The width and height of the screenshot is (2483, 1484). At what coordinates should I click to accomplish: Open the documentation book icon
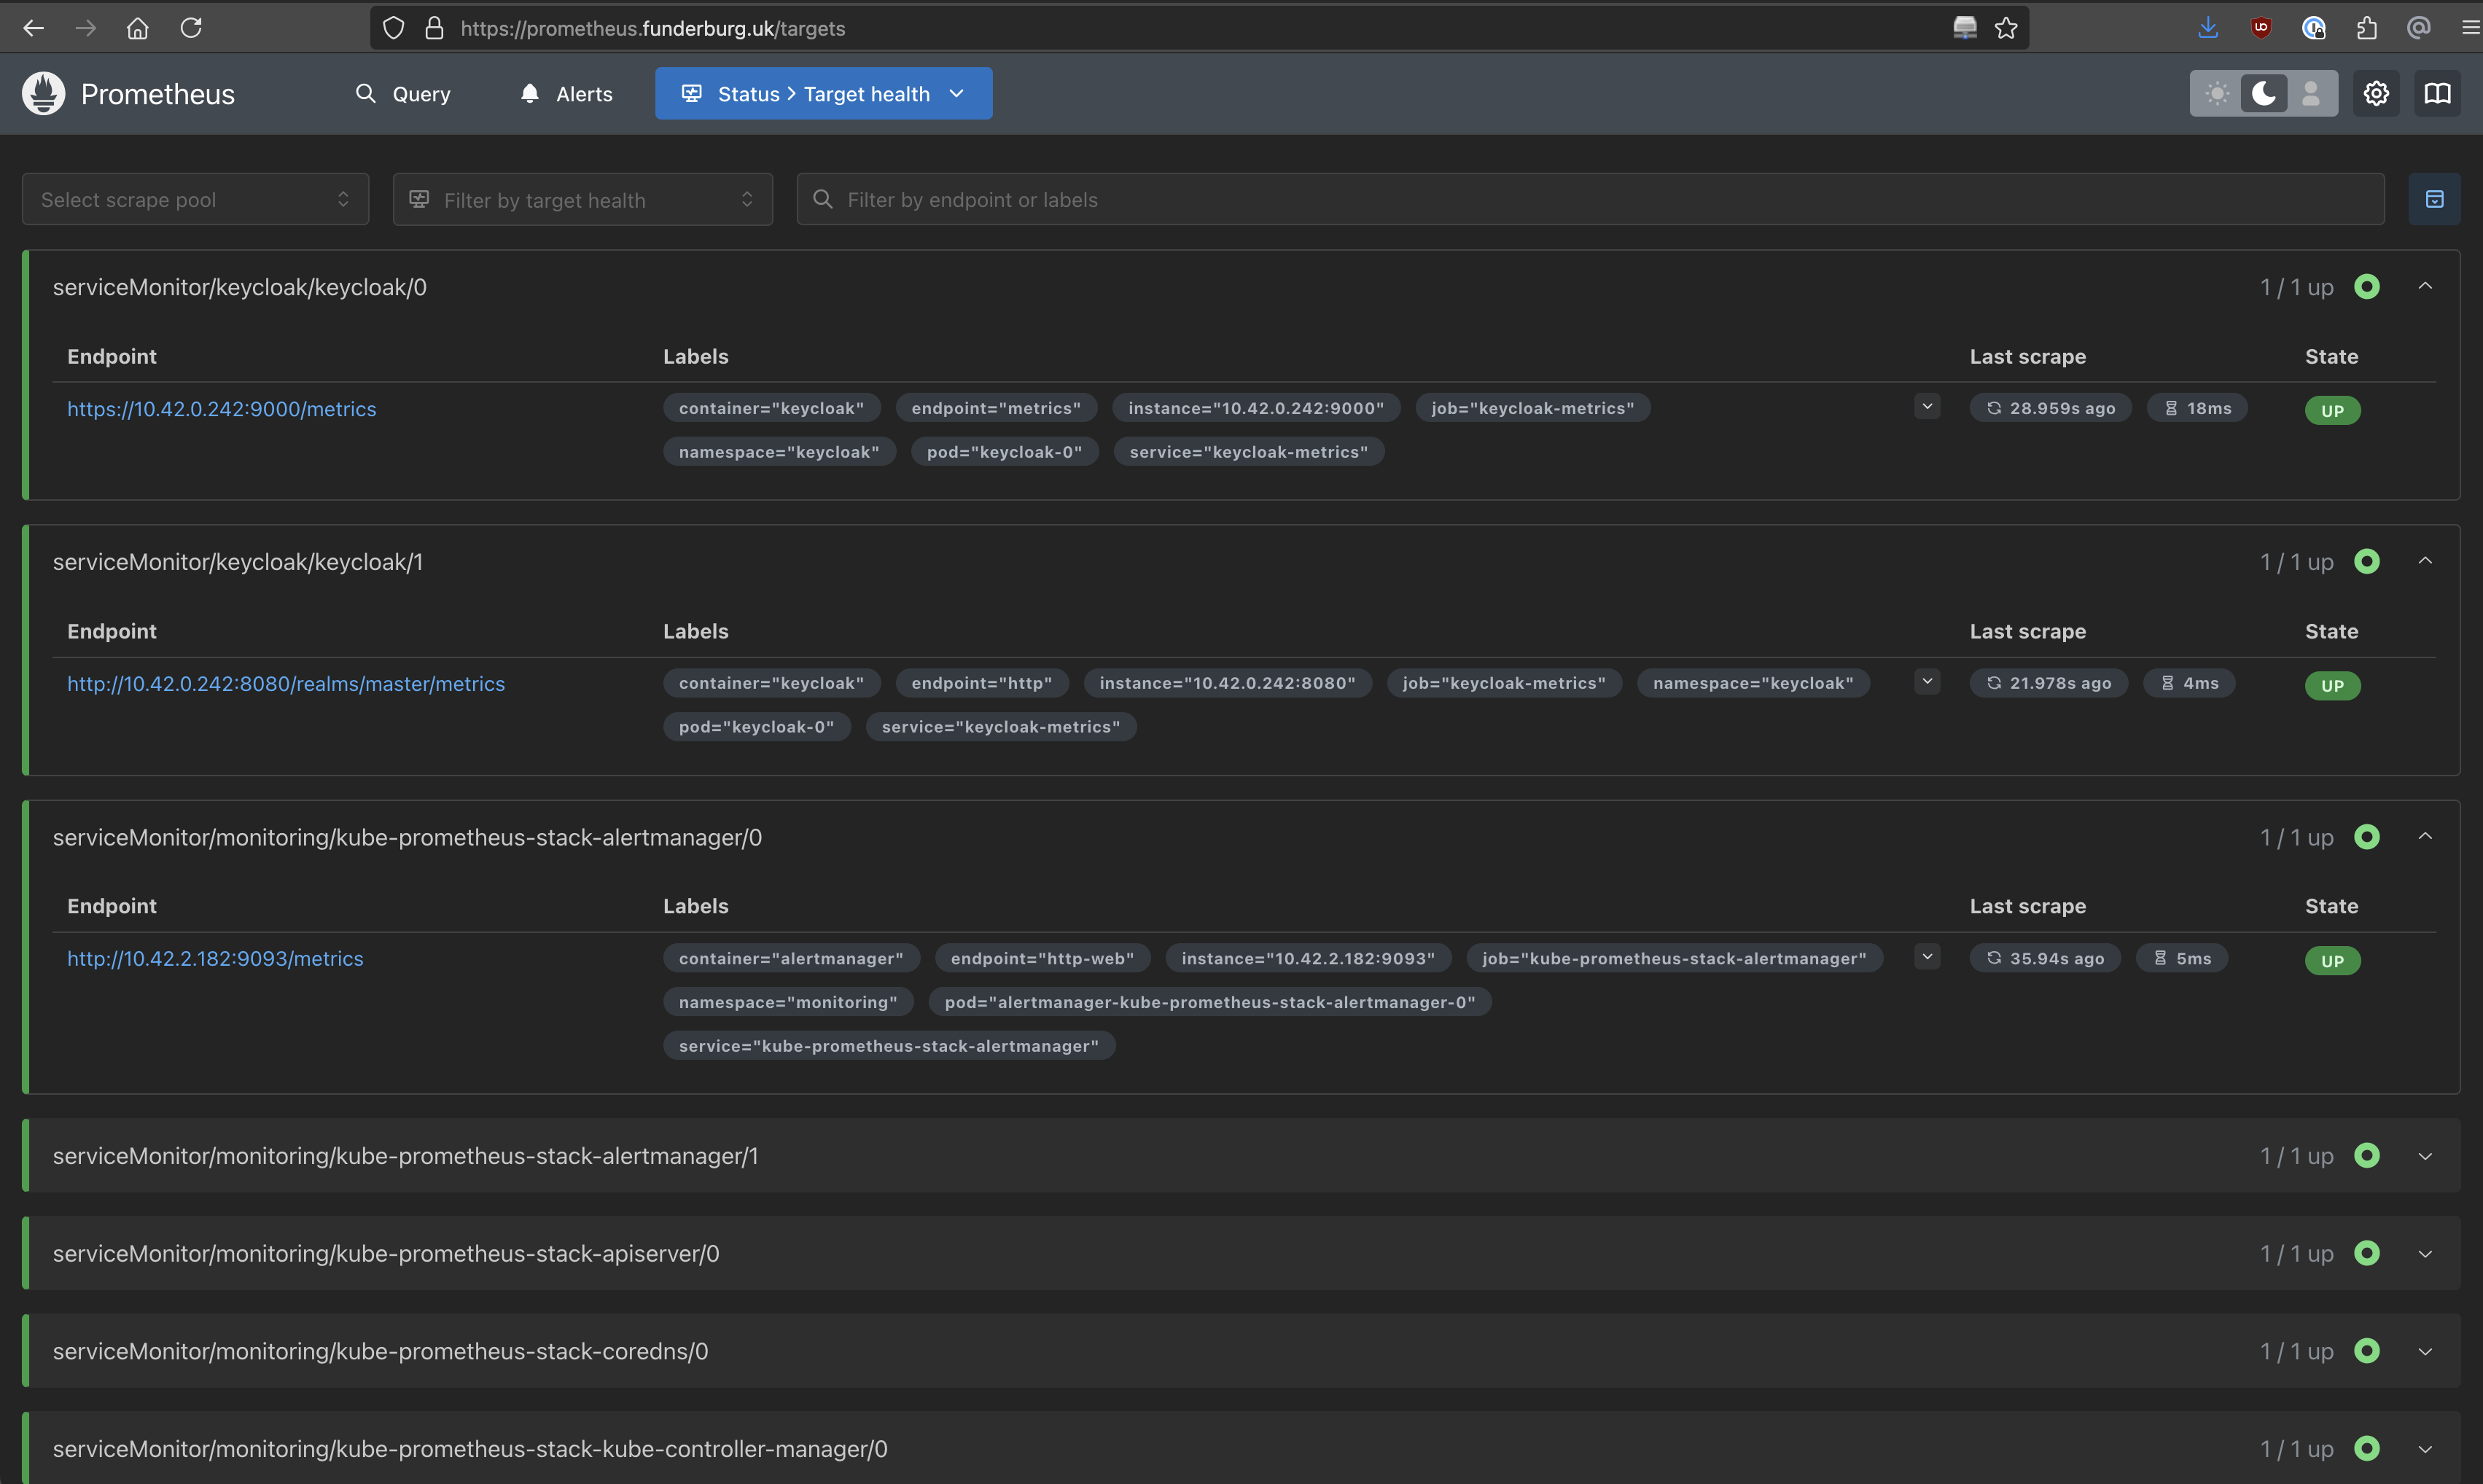(2437, 94)
